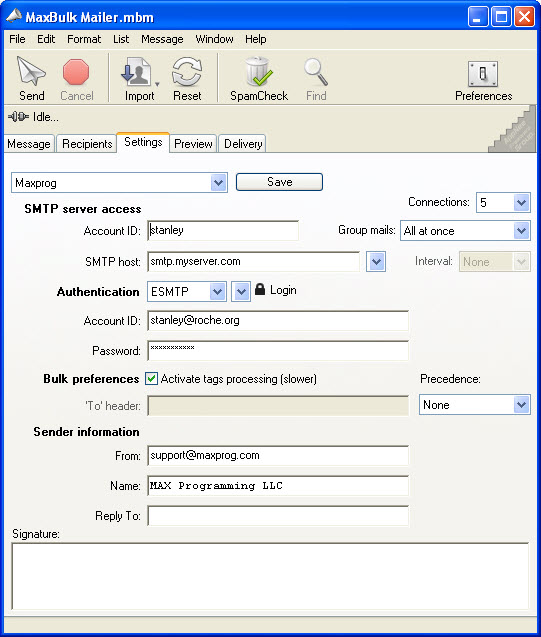Screen dimensions: 541x637
Task: Click the sender Name field
Action: 278,485
